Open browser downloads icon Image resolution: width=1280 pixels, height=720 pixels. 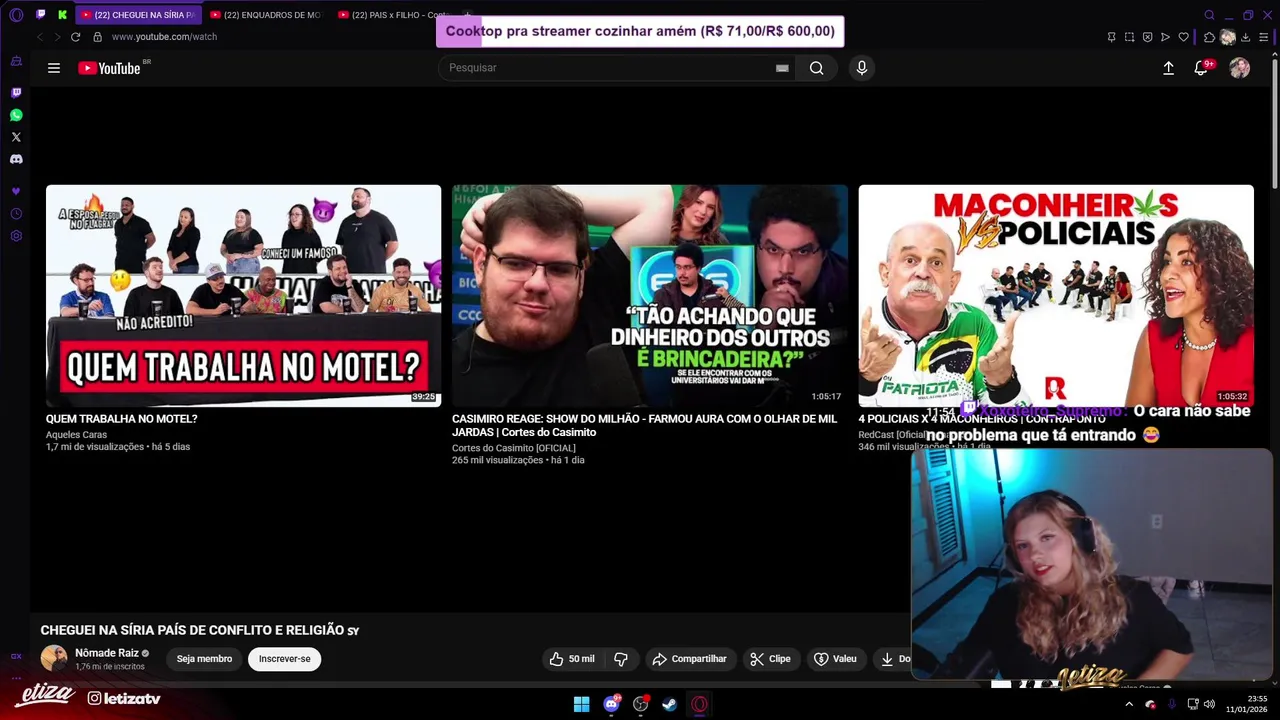pos(1245,37)
